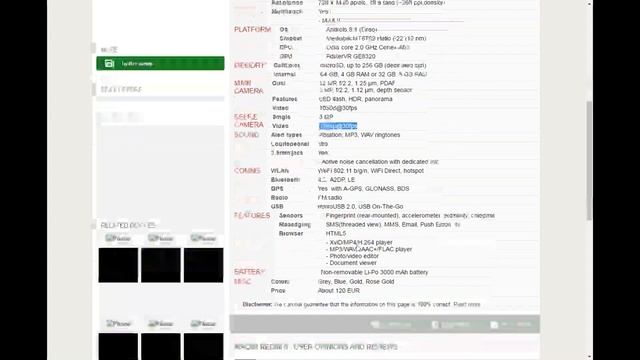Click the scrollbar down arrow
The width and height of the screenshot is (640, 360).
click(x=589, y=356)
